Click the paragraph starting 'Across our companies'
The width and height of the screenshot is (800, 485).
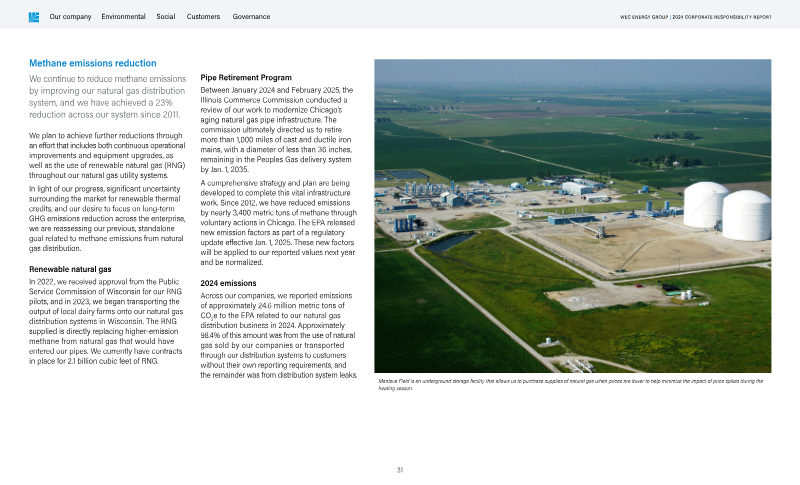pyautogui.click(x=278, y=335)
